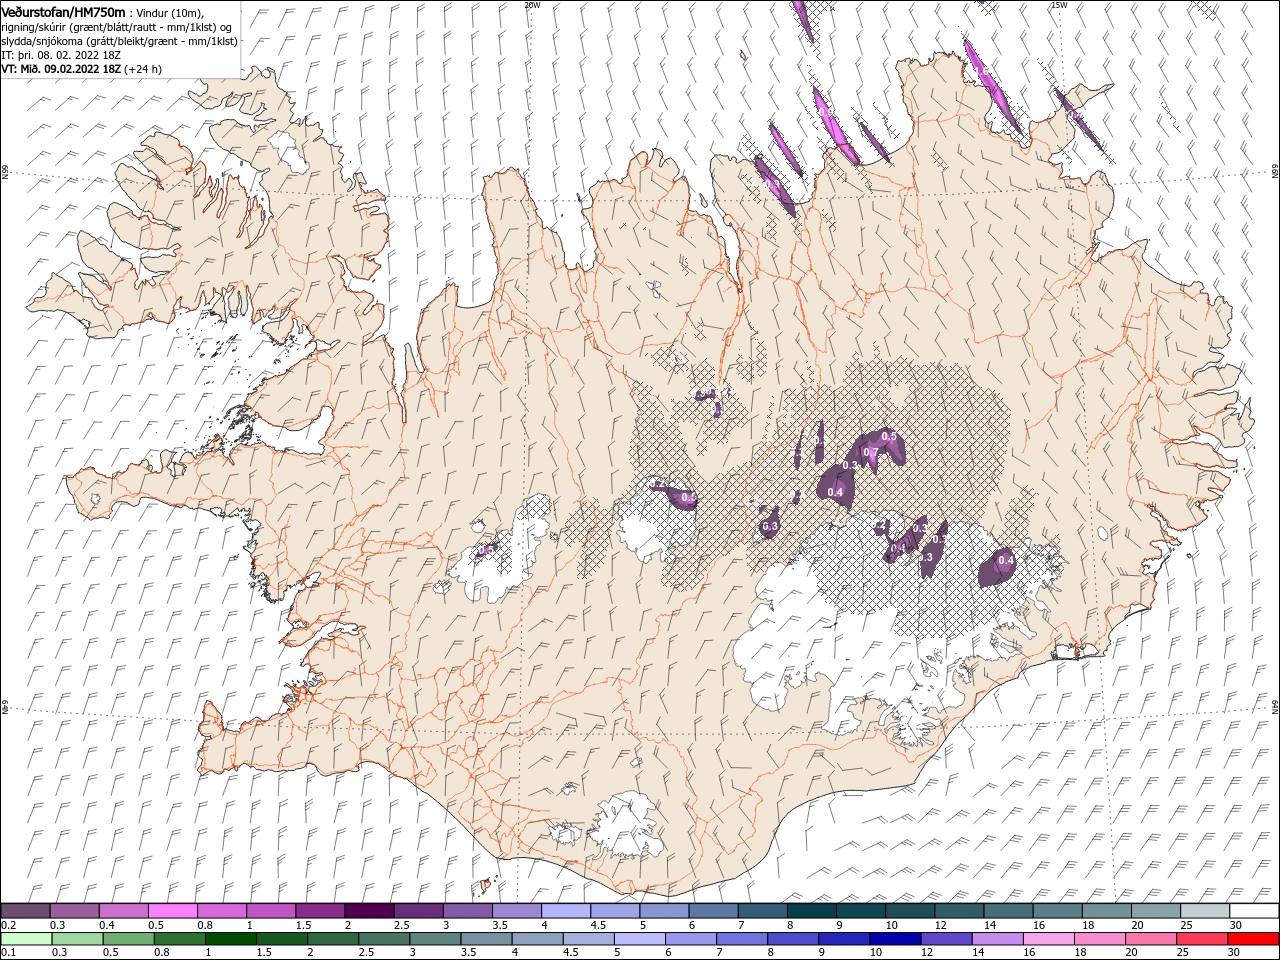Pick the 25 coral-red swatch, lower row

coord(1201,939)
